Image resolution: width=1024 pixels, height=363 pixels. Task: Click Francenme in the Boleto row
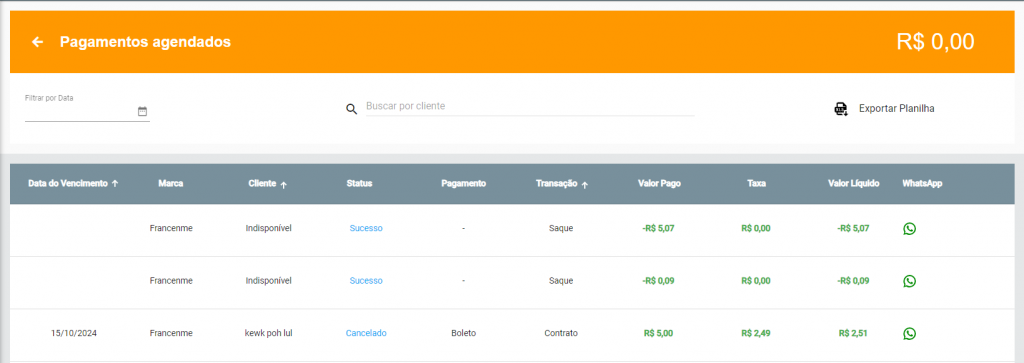click(x=171, y=333)
